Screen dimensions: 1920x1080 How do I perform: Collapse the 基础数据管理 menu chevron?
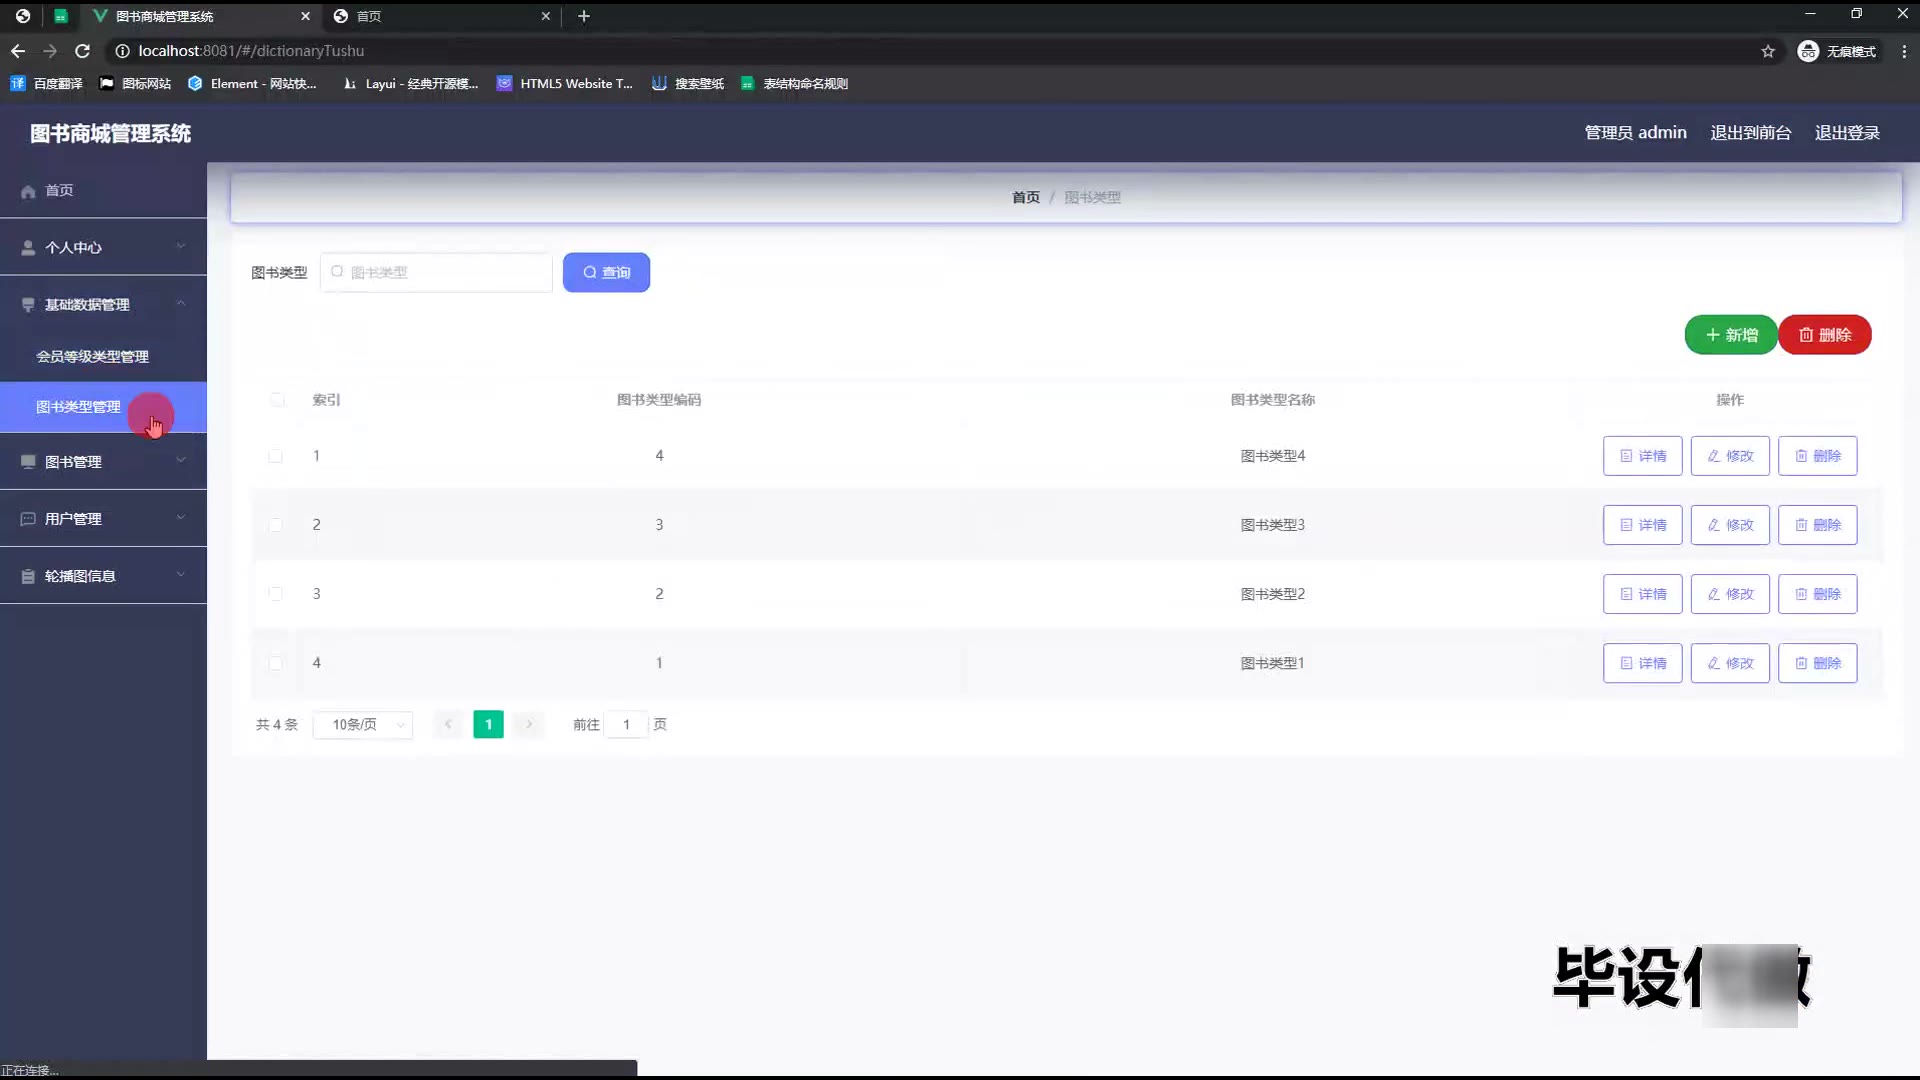click(x=181, y=303)
